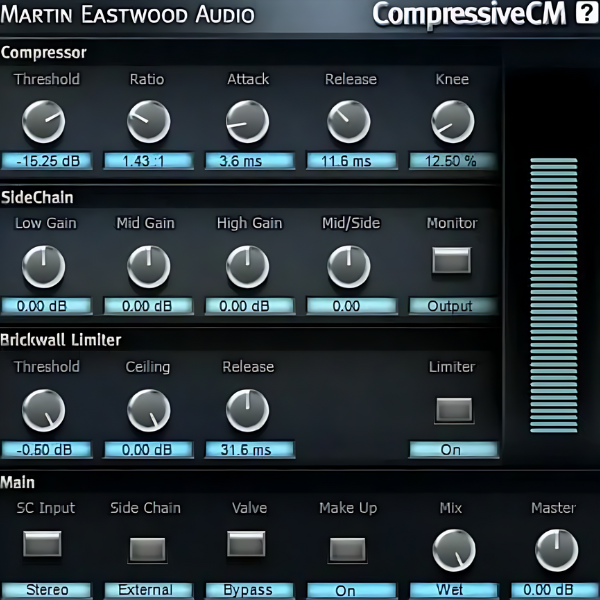The width and height of the screenshot is (600, 600).
Task: Click the Mid/Side knob
Action: tap(349, 267)
